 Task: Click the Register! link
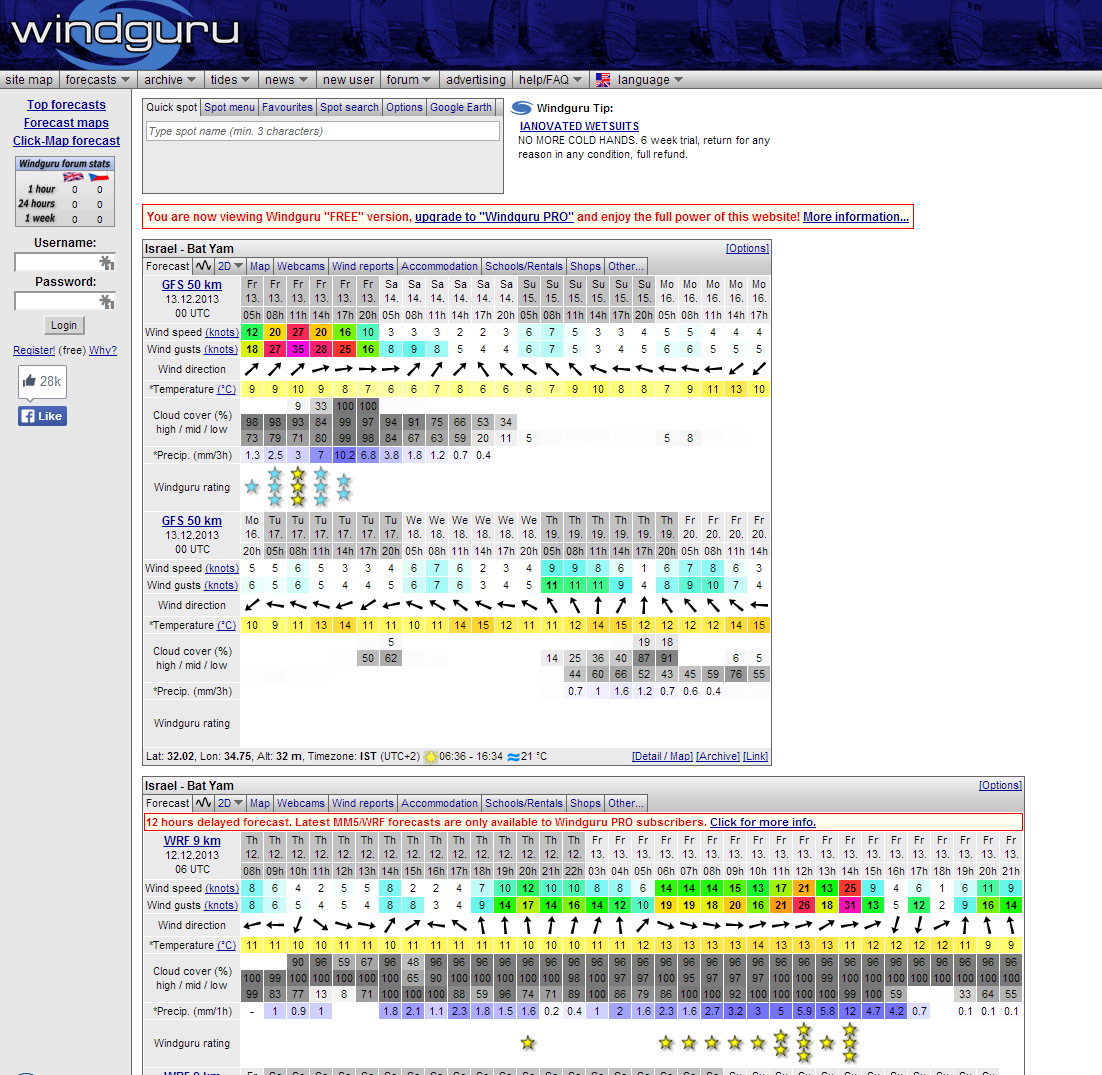tap(34, 351)
